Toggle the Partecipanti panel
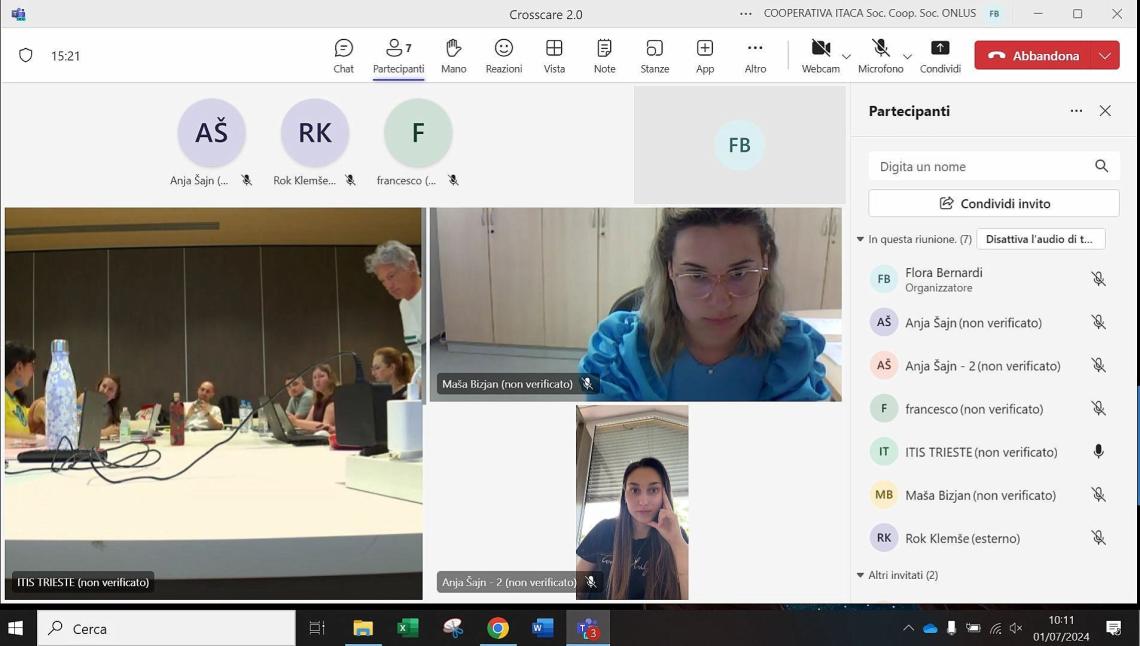 point(398,56)
